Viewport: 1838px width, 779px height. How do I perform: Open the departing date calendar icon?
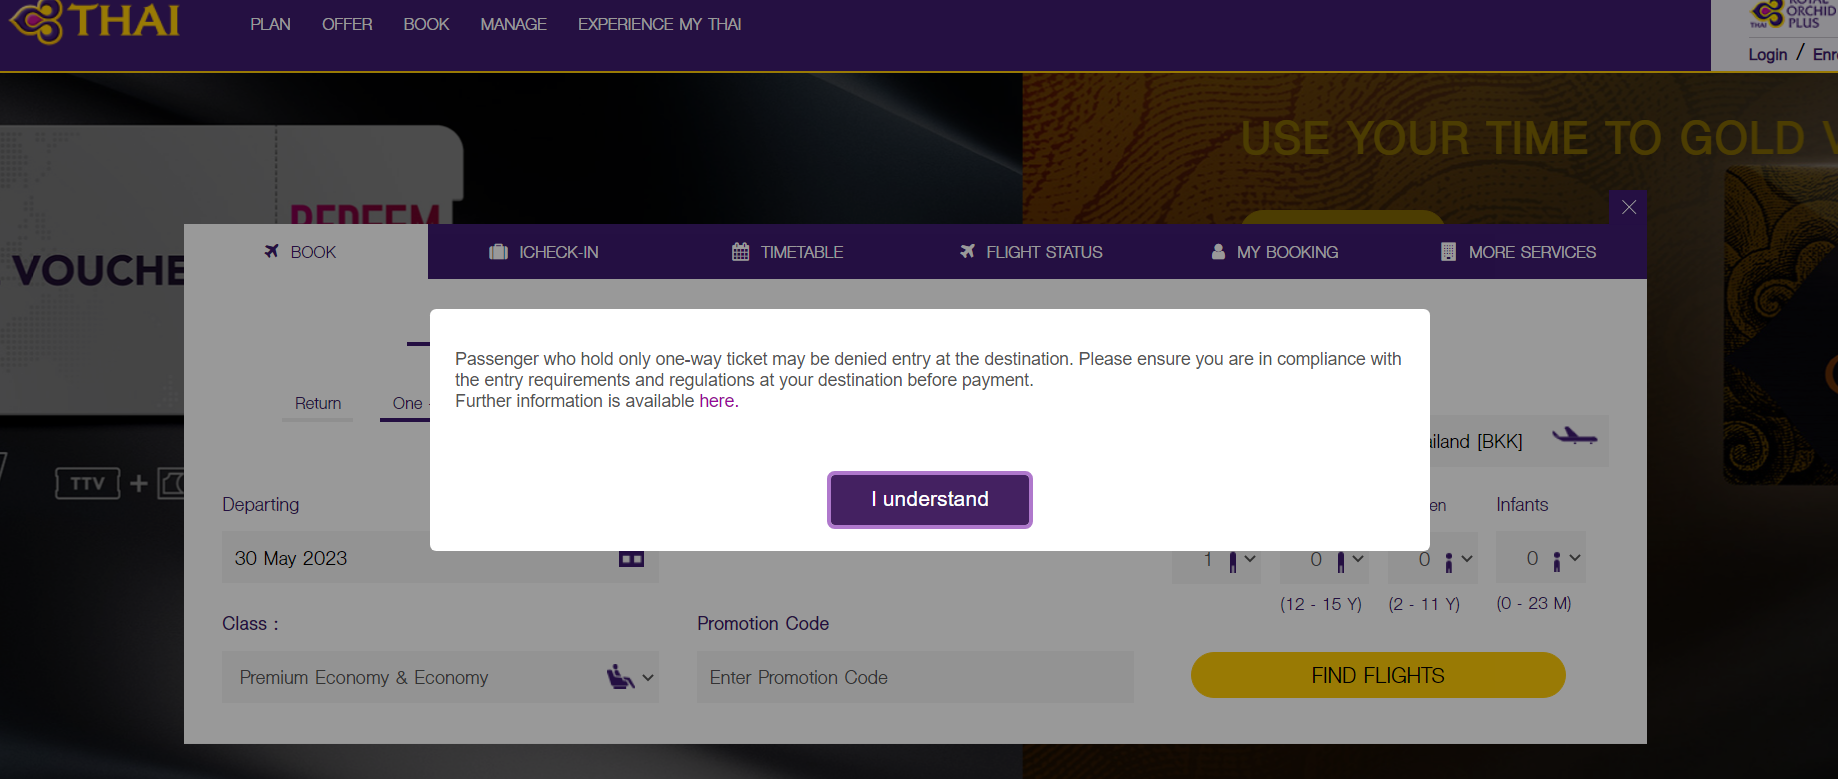point(631,559)
